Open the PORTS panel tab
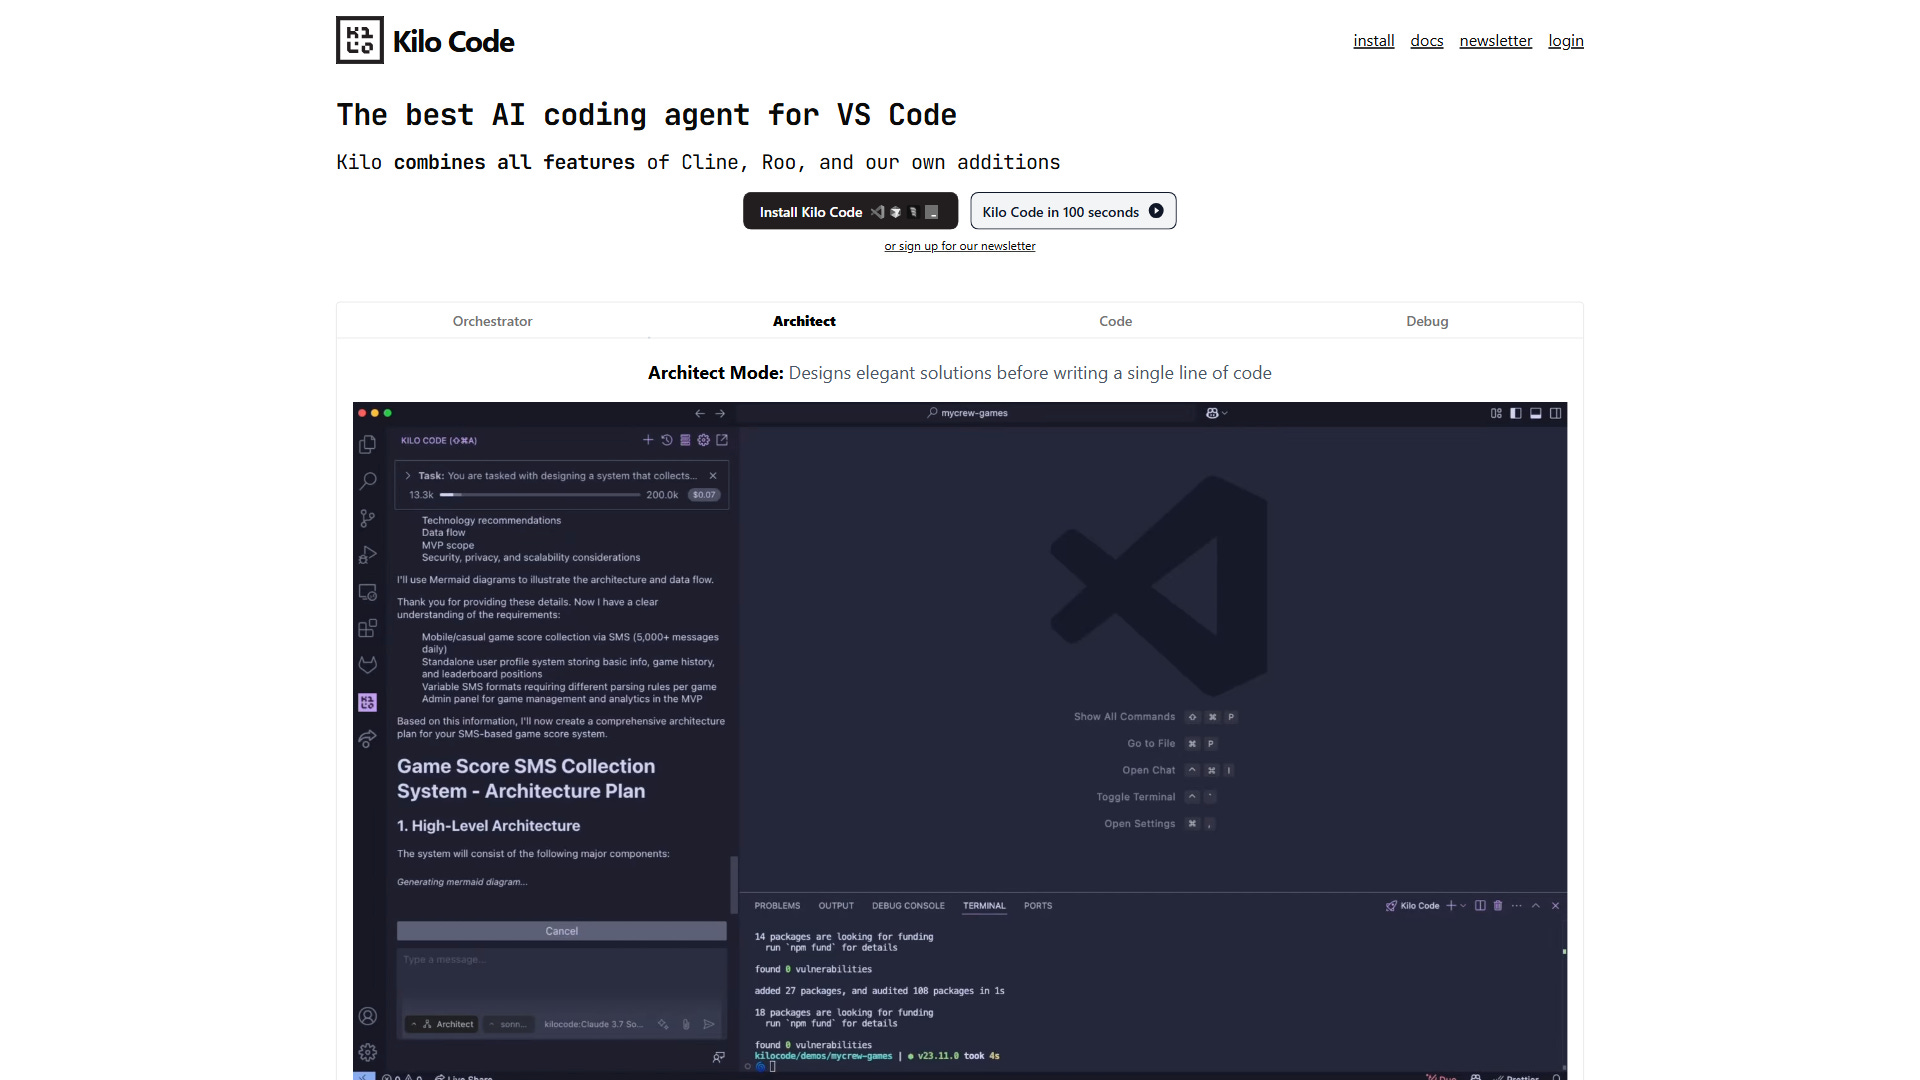The width and height of the screenshot is (1920, 1080). [1038, 906]
